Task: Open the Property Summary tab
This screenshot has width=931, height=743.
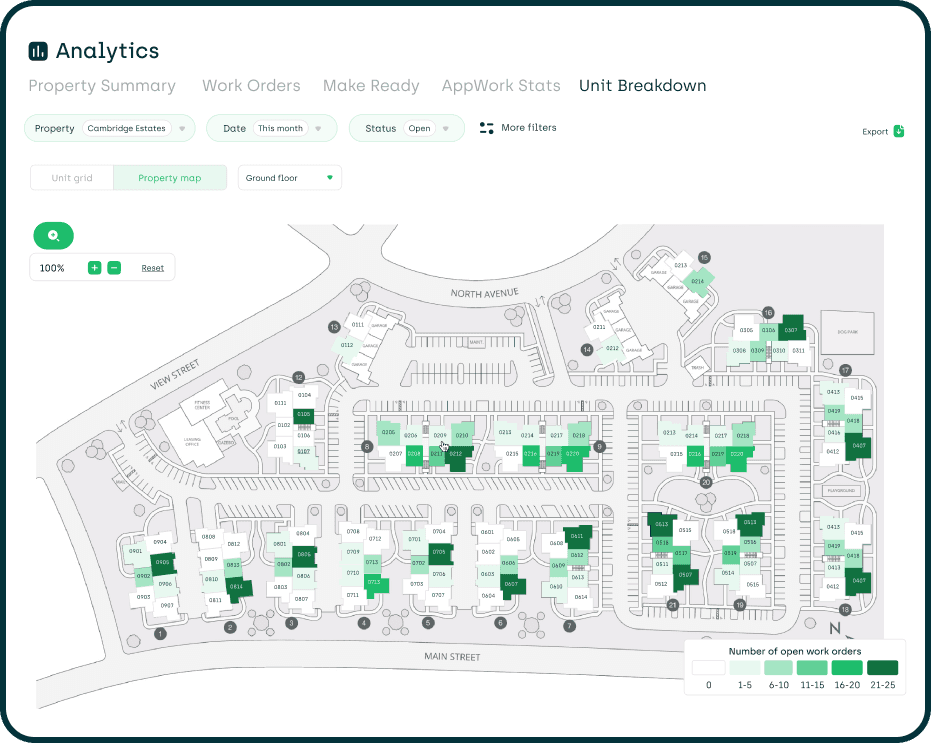Action: pos(101,86)
